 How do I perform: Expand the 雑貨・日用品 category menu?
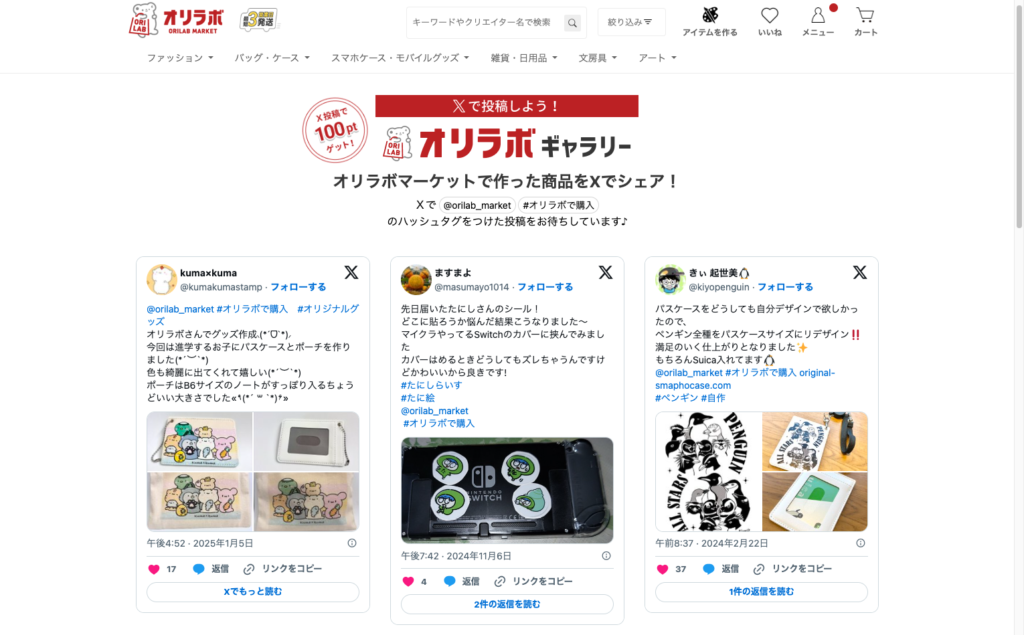point(524,58)
